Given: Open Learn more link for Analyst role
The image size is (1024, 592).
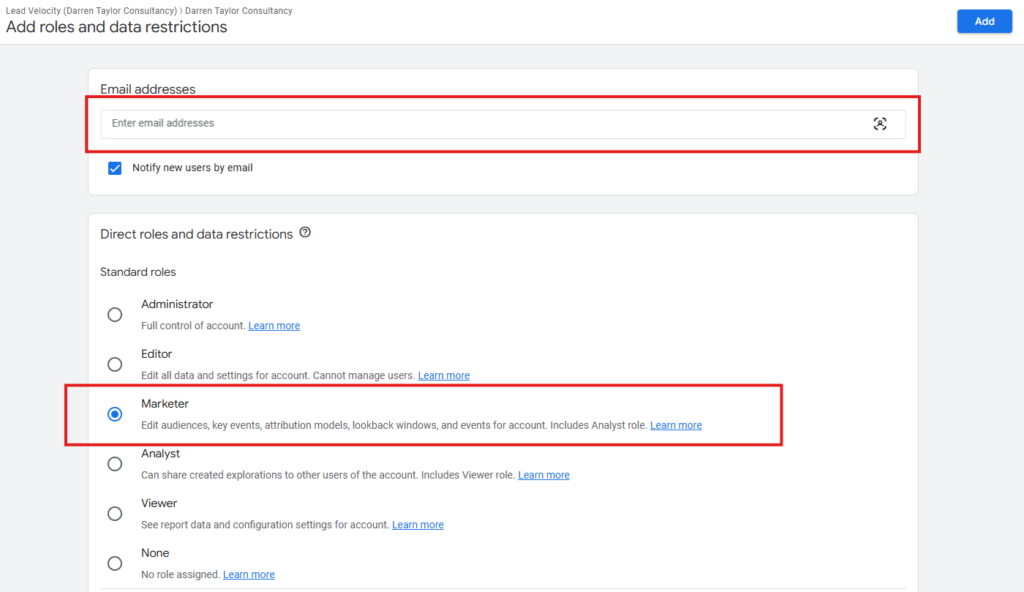Looking at the screenshot, I should 543,476.
